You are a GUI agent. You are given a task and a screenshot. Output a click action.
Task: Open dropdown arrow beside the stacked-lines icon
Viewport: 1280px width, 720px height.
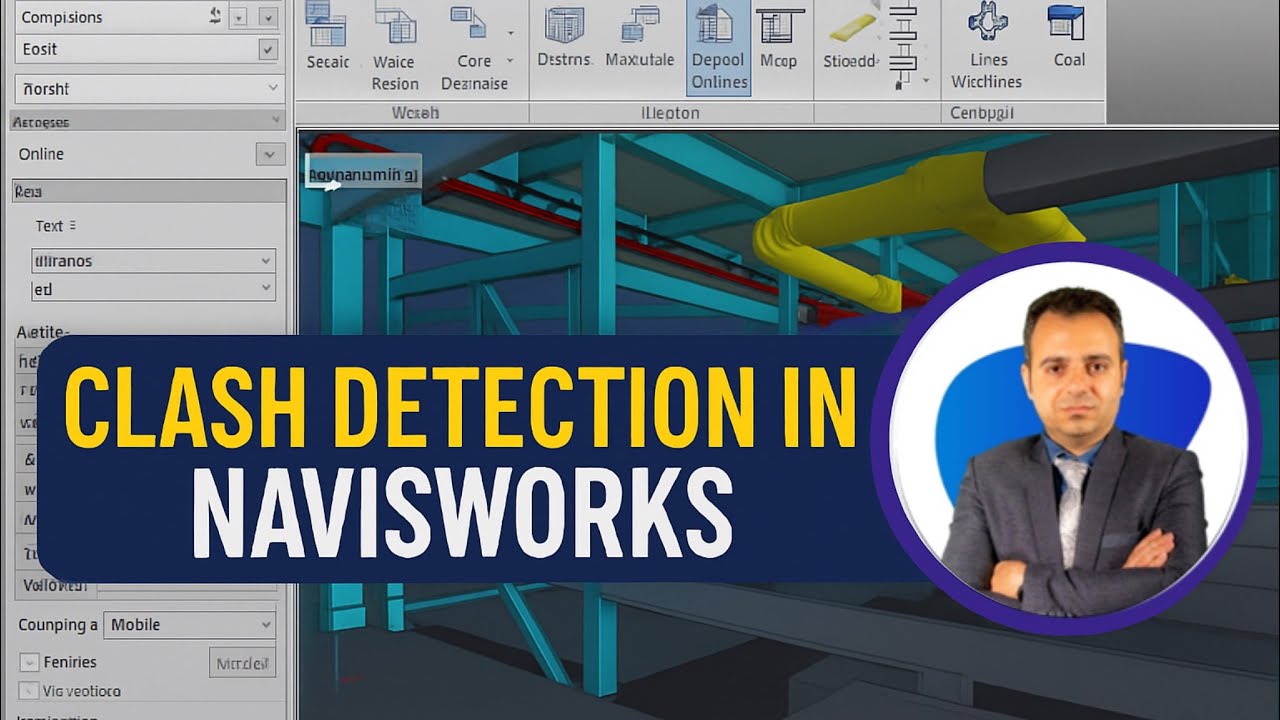coord(926,80)
